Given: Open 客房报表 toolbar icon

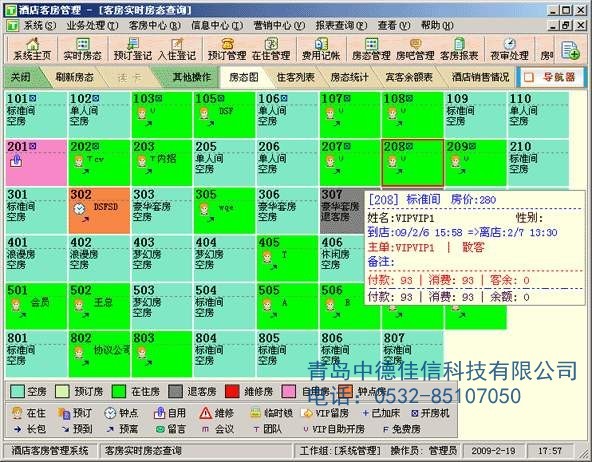Looking at the screenshot, I should tap(459, 49).
